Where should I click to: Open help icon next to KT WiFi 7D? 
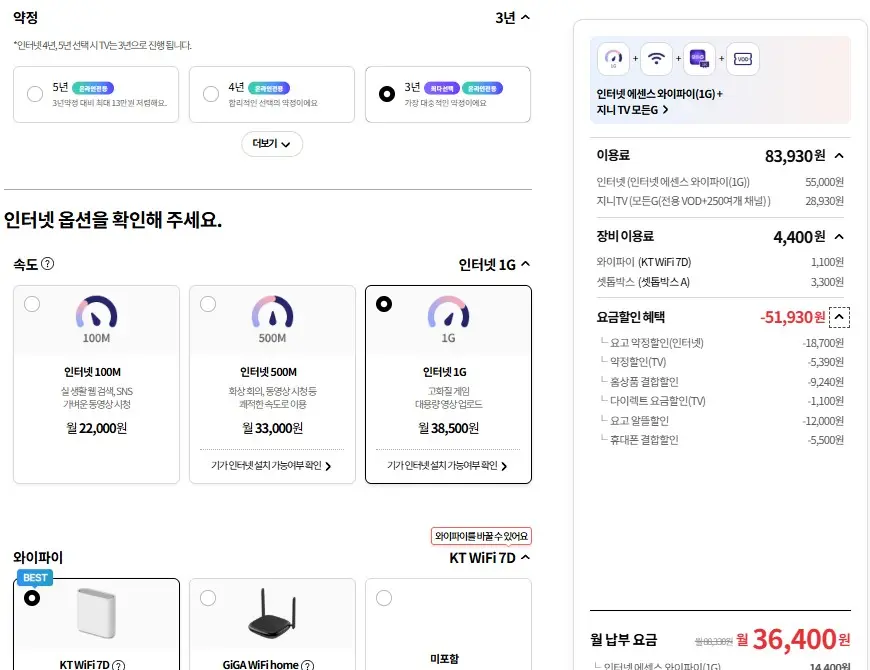click(x=118, y=665)
